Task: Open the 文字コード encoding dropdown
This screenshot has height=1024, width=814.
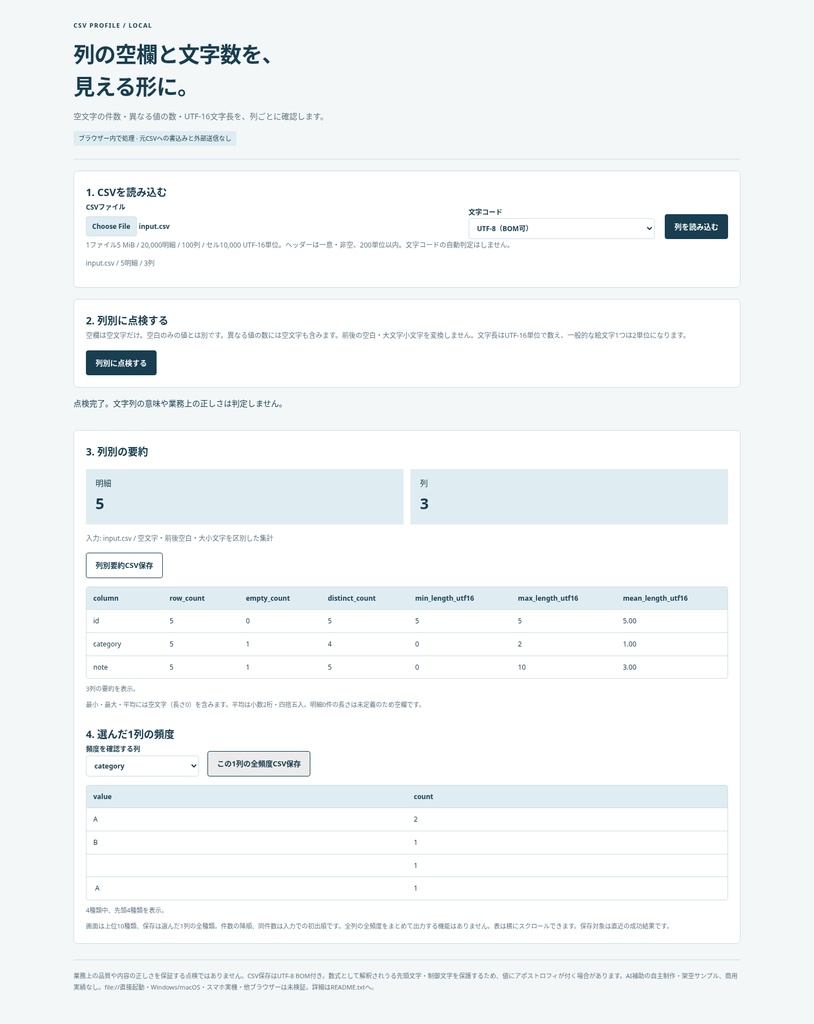Action: click(x=561, y=229)
